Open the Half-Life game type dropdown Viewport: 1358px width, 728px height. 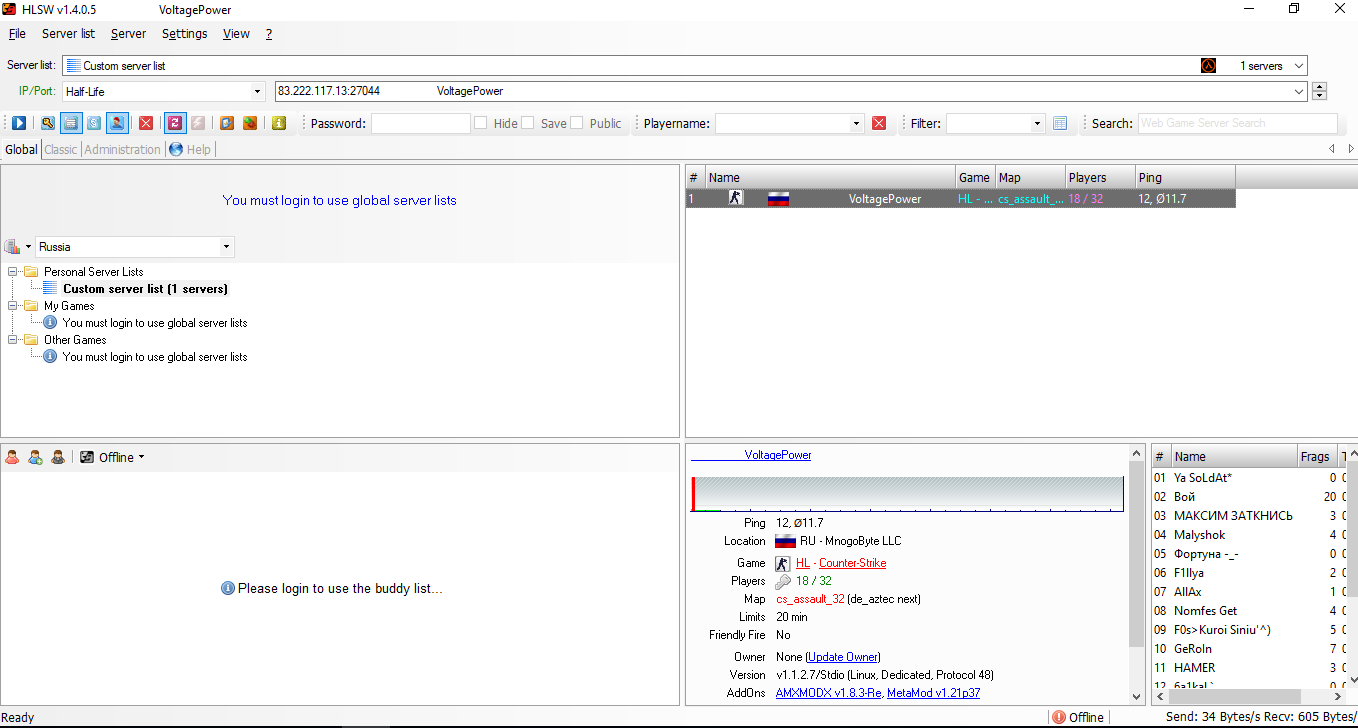[258, 91]
